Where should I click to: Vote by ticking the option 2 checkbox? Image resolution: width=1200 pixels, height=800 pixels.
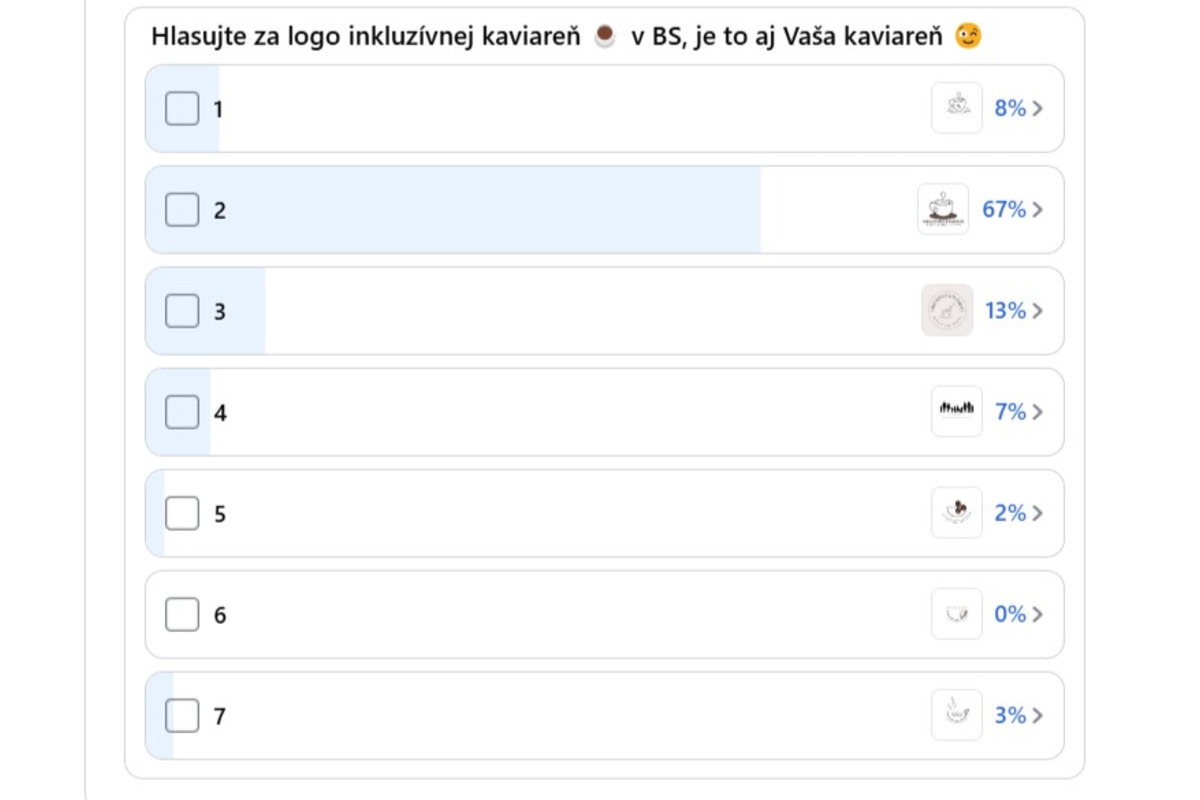tap(182, 209)
